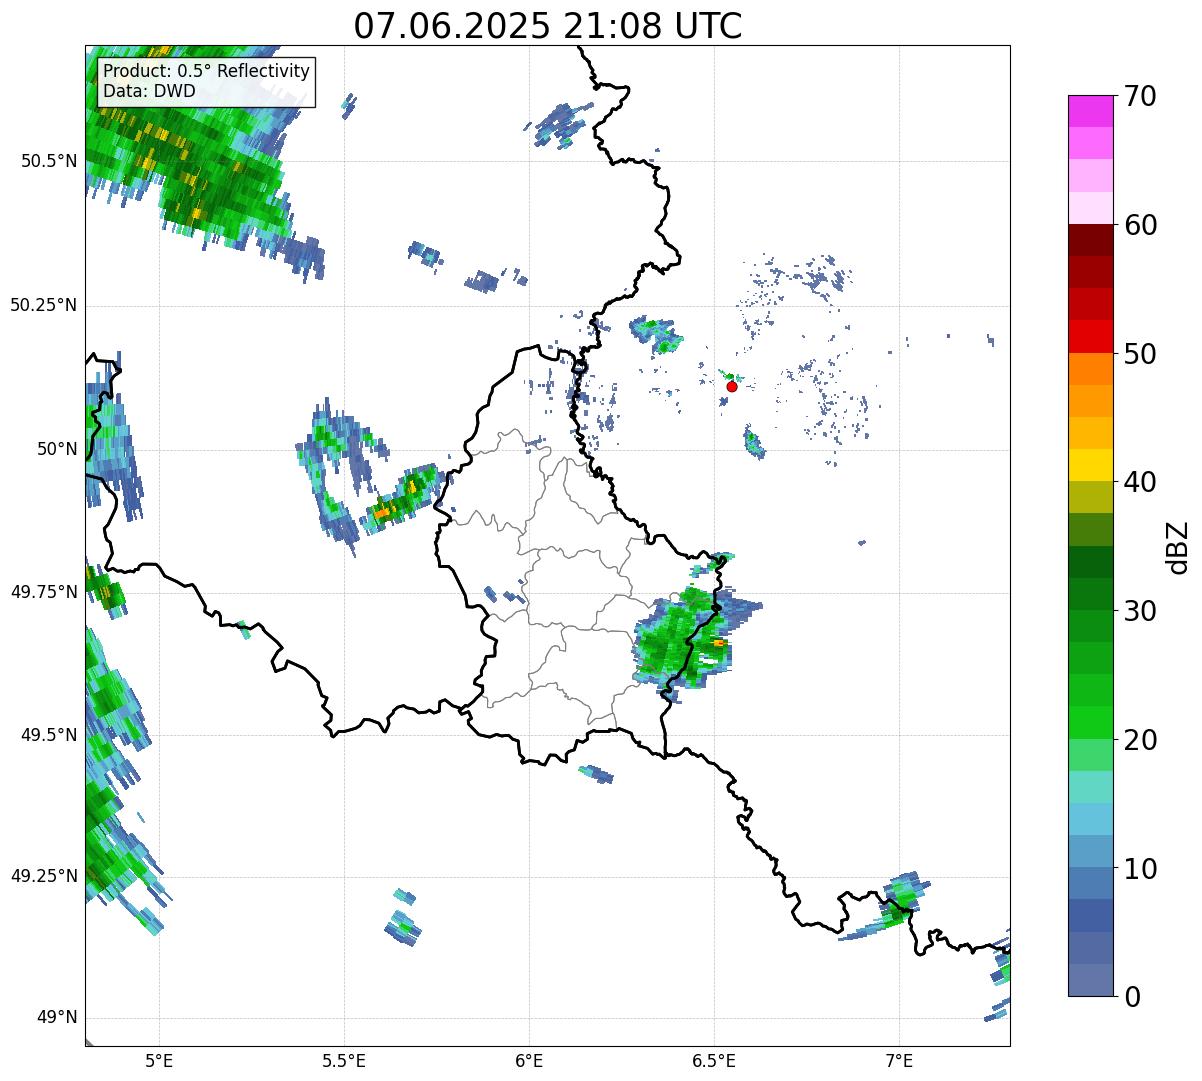Click the colorbar tick label 30

(1140, 611)
